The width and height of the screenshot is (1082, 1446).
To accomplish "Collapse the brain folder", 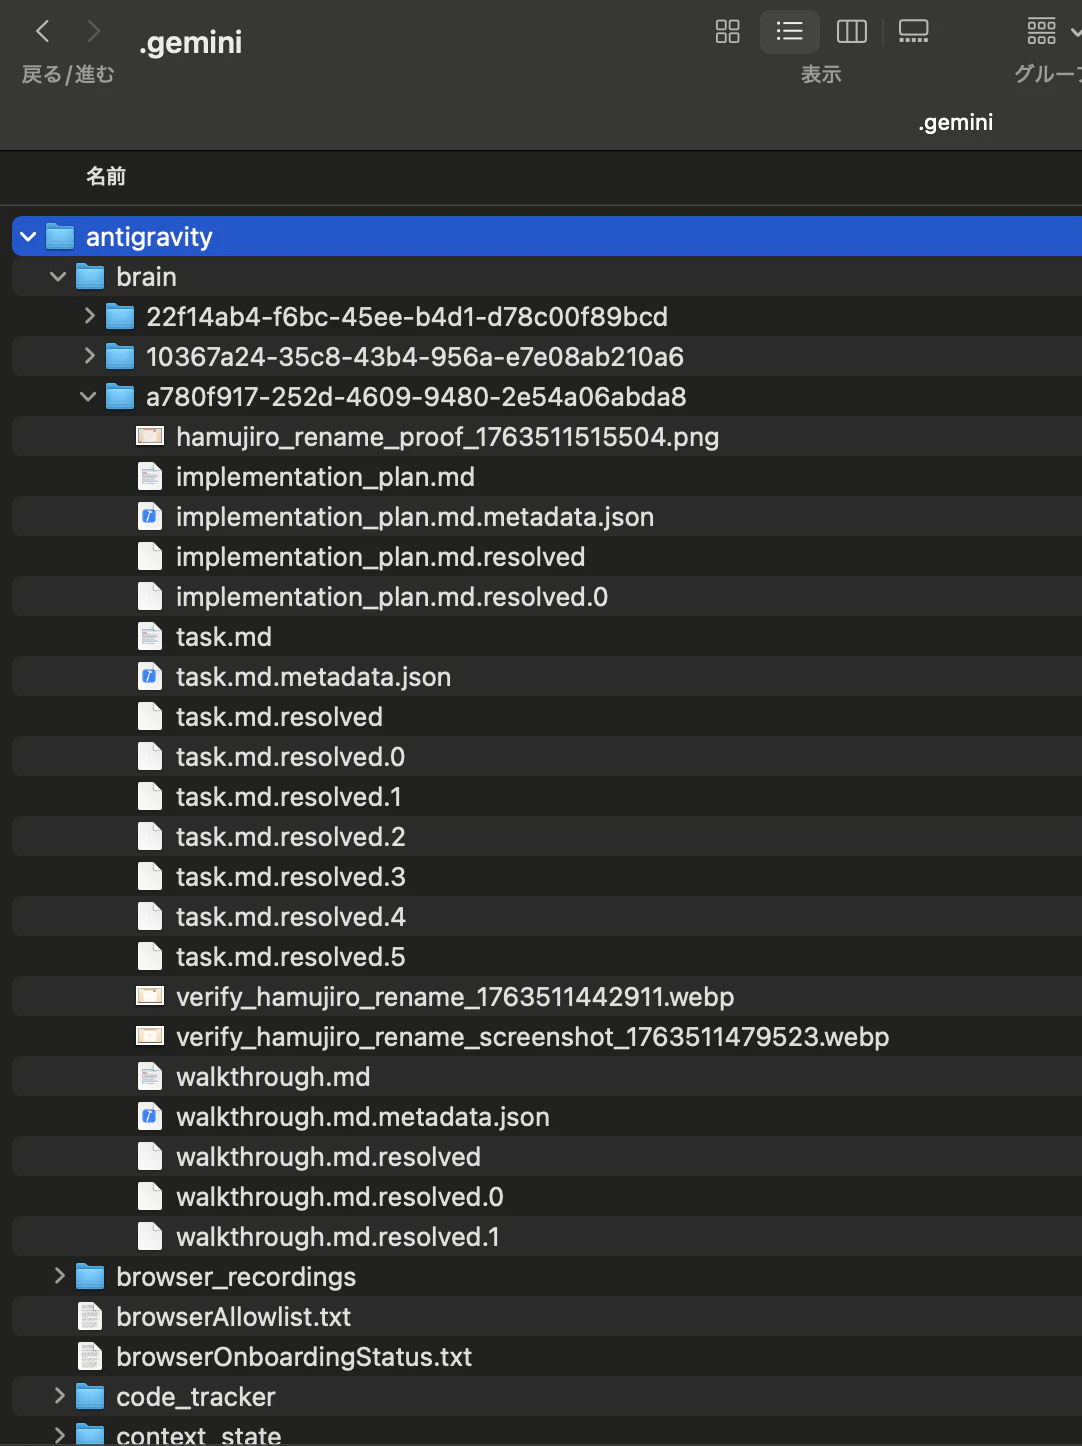I will [58, 277].
